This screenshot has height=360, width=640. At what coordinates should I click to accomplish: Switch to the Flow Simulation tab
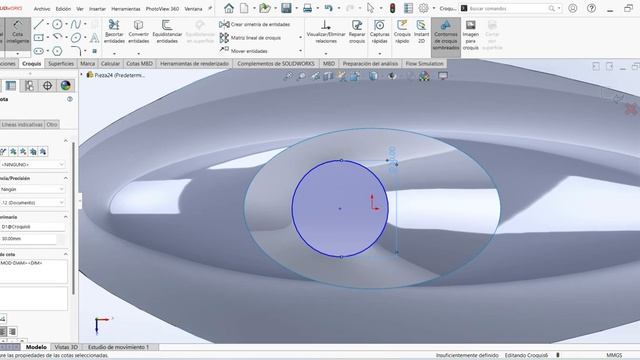click(x=424, y=64)
